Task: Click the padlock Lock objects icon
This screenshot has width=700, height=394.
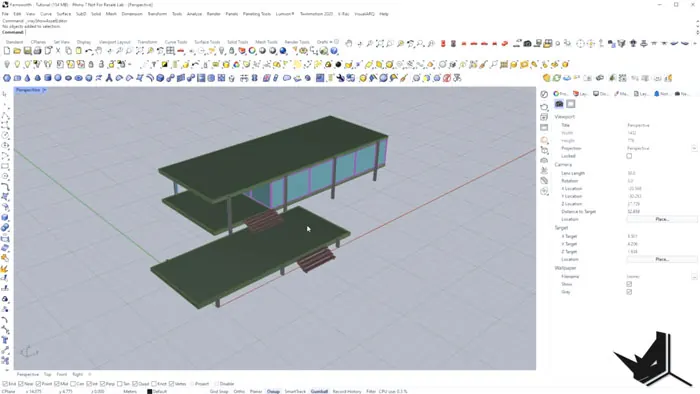Action: pos(91,64)
